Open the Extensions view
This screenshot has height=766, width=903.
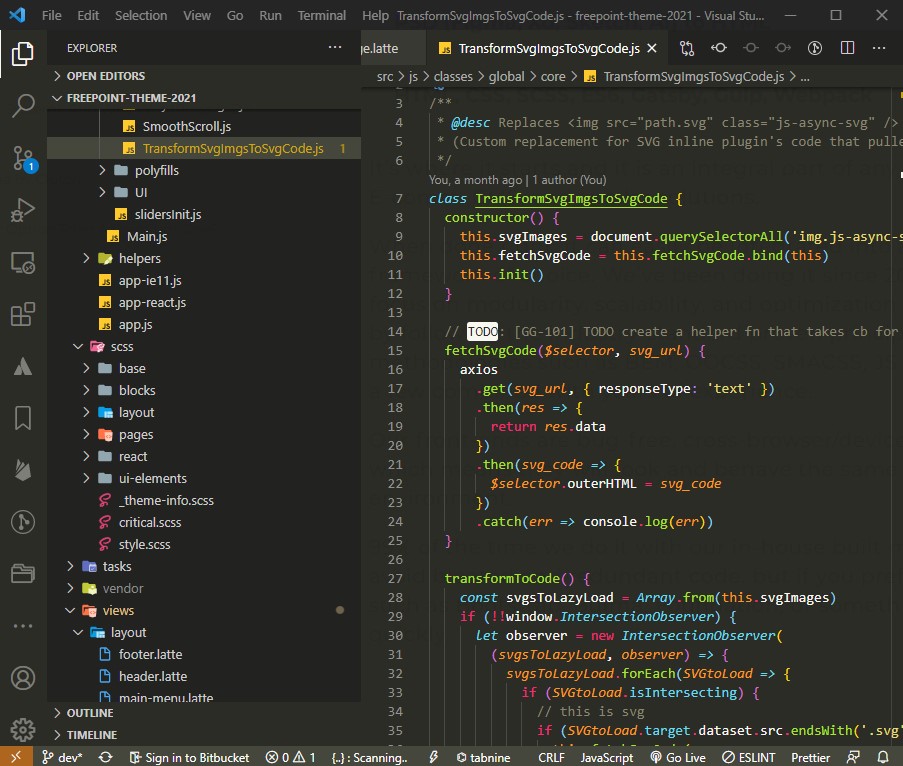pos(23,316)
